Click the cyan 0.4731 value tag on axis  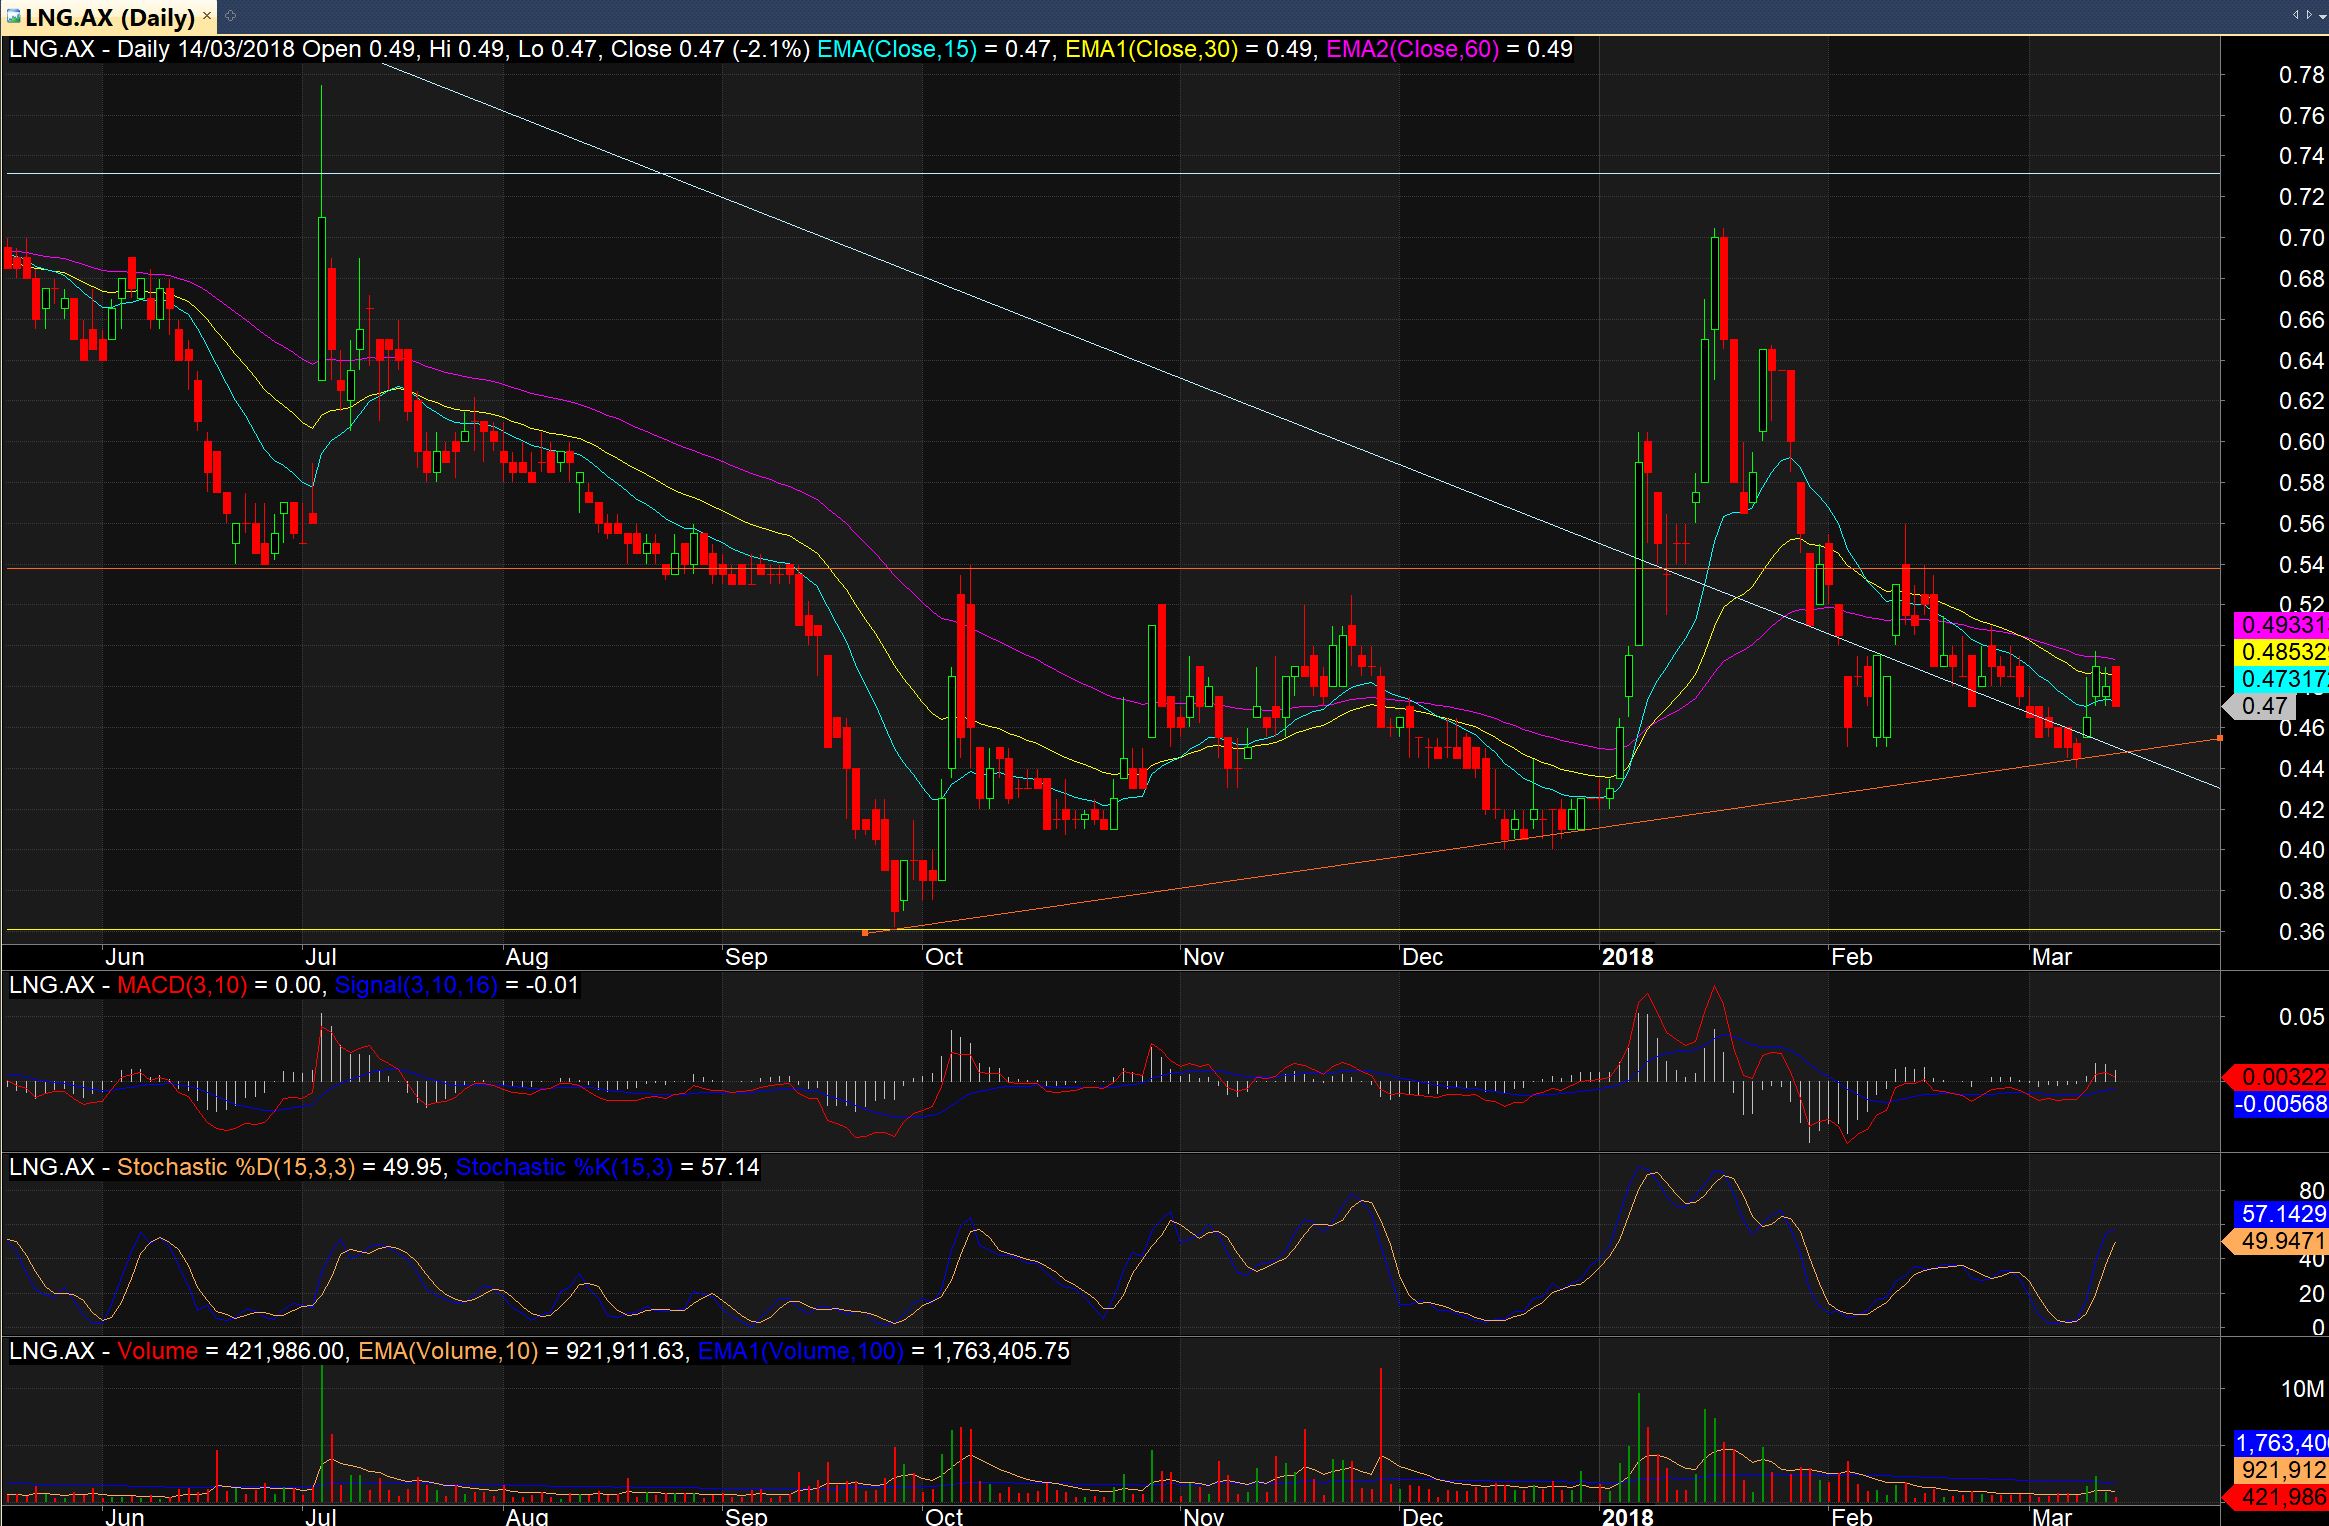[x=2280, y=679]
